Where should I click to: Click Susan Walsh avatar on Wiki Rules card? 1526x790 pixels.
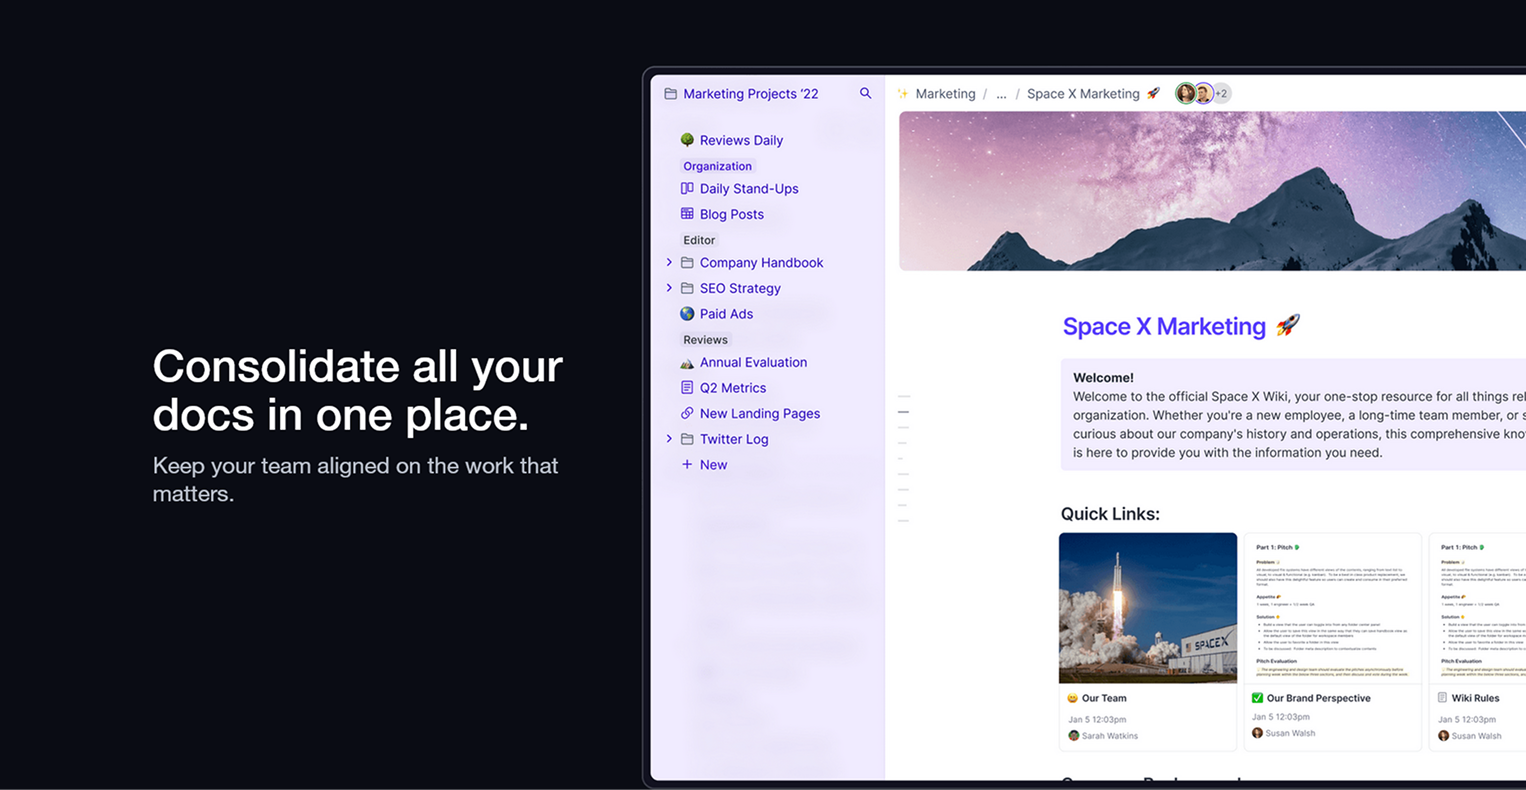1443,735
